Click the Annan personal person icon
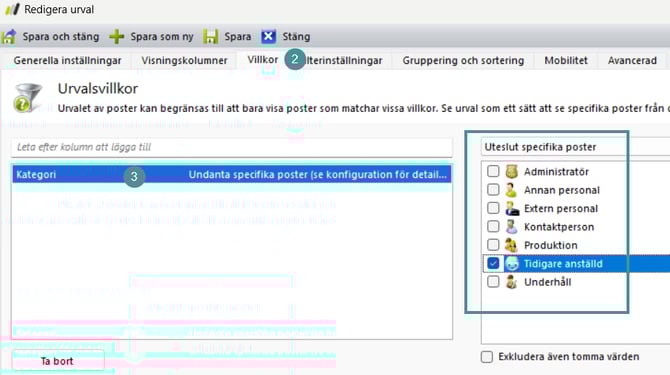Screen dimensions: 670x375 511,190
